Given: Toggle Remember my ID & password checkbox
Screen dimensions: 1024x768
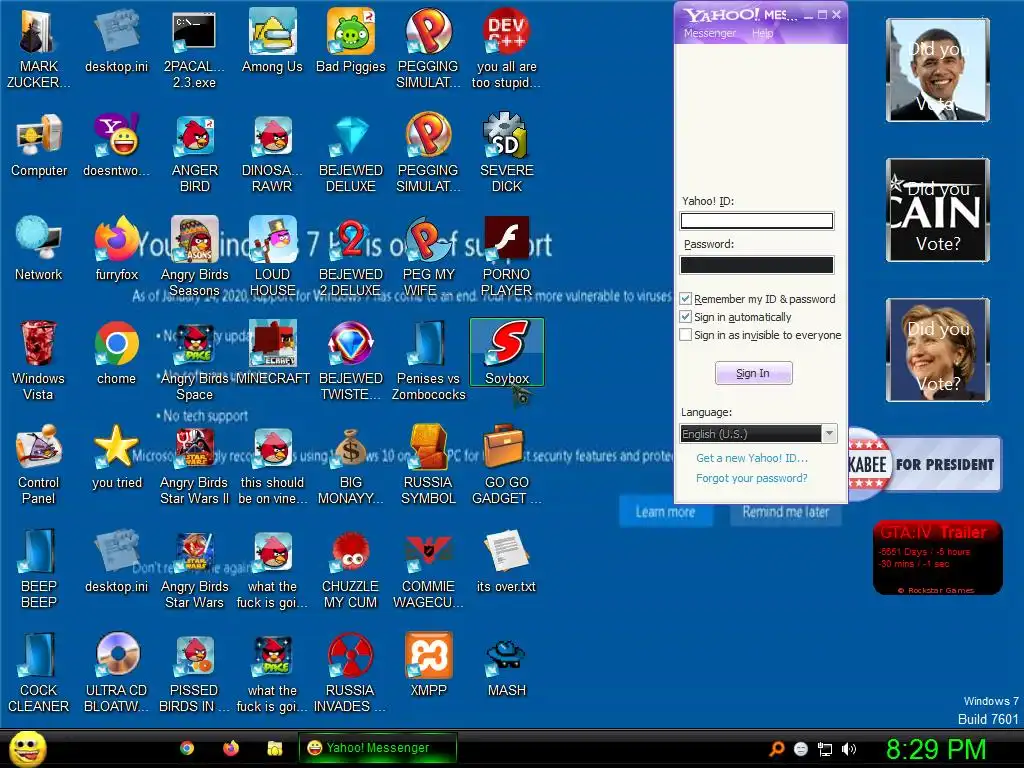Looking at the screenshot, I should pos(686,299).
